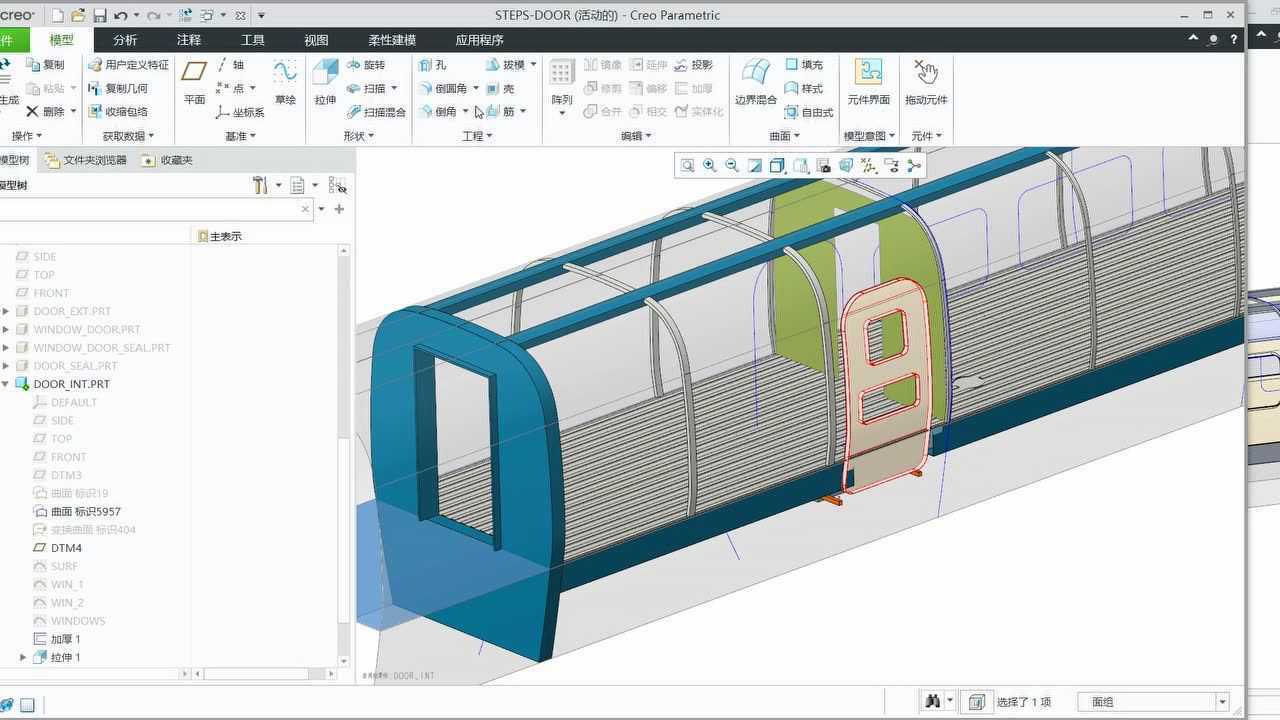Click the 平面 (Plane) datum tool
This screenshot has width=1280, height=720.
point(194,82)
